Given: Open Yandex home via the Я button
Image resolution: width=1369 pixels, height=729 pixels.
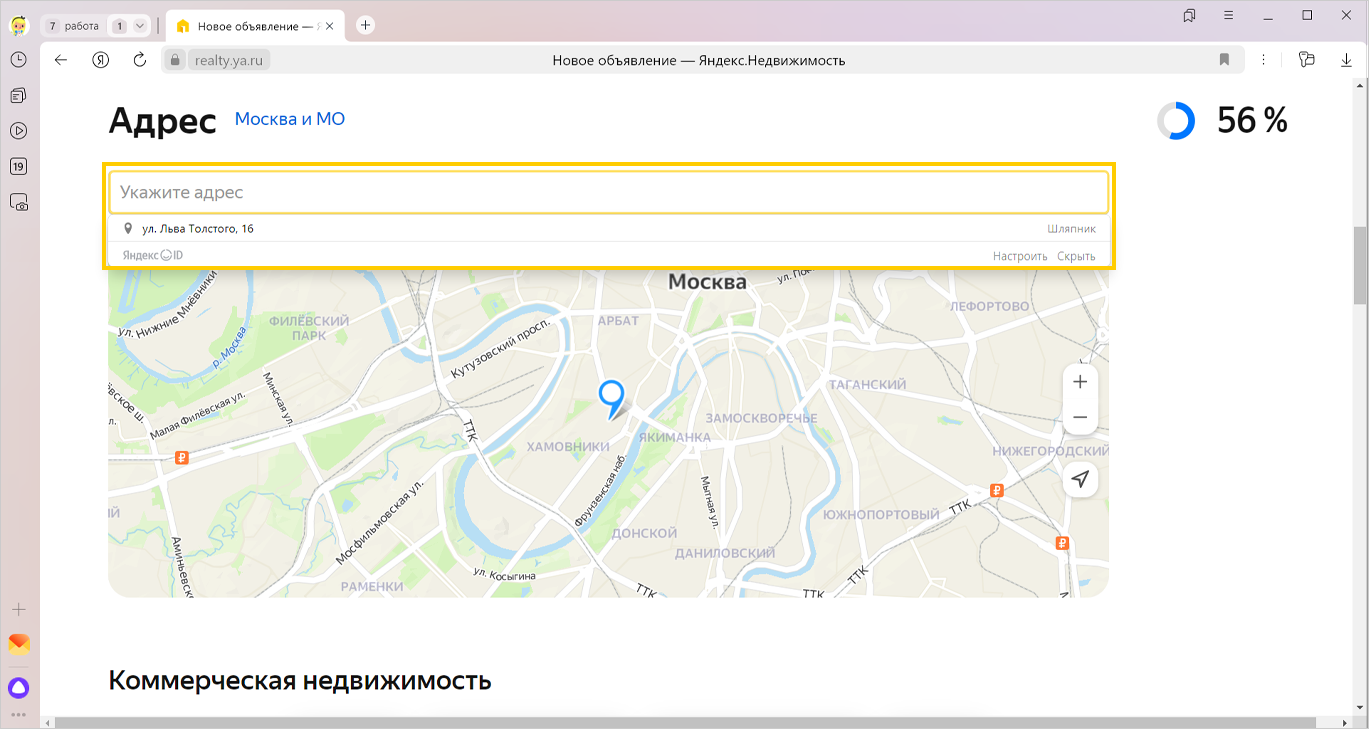Looking at the screenshot, I should pyautogui.click(x=100, y=60).
